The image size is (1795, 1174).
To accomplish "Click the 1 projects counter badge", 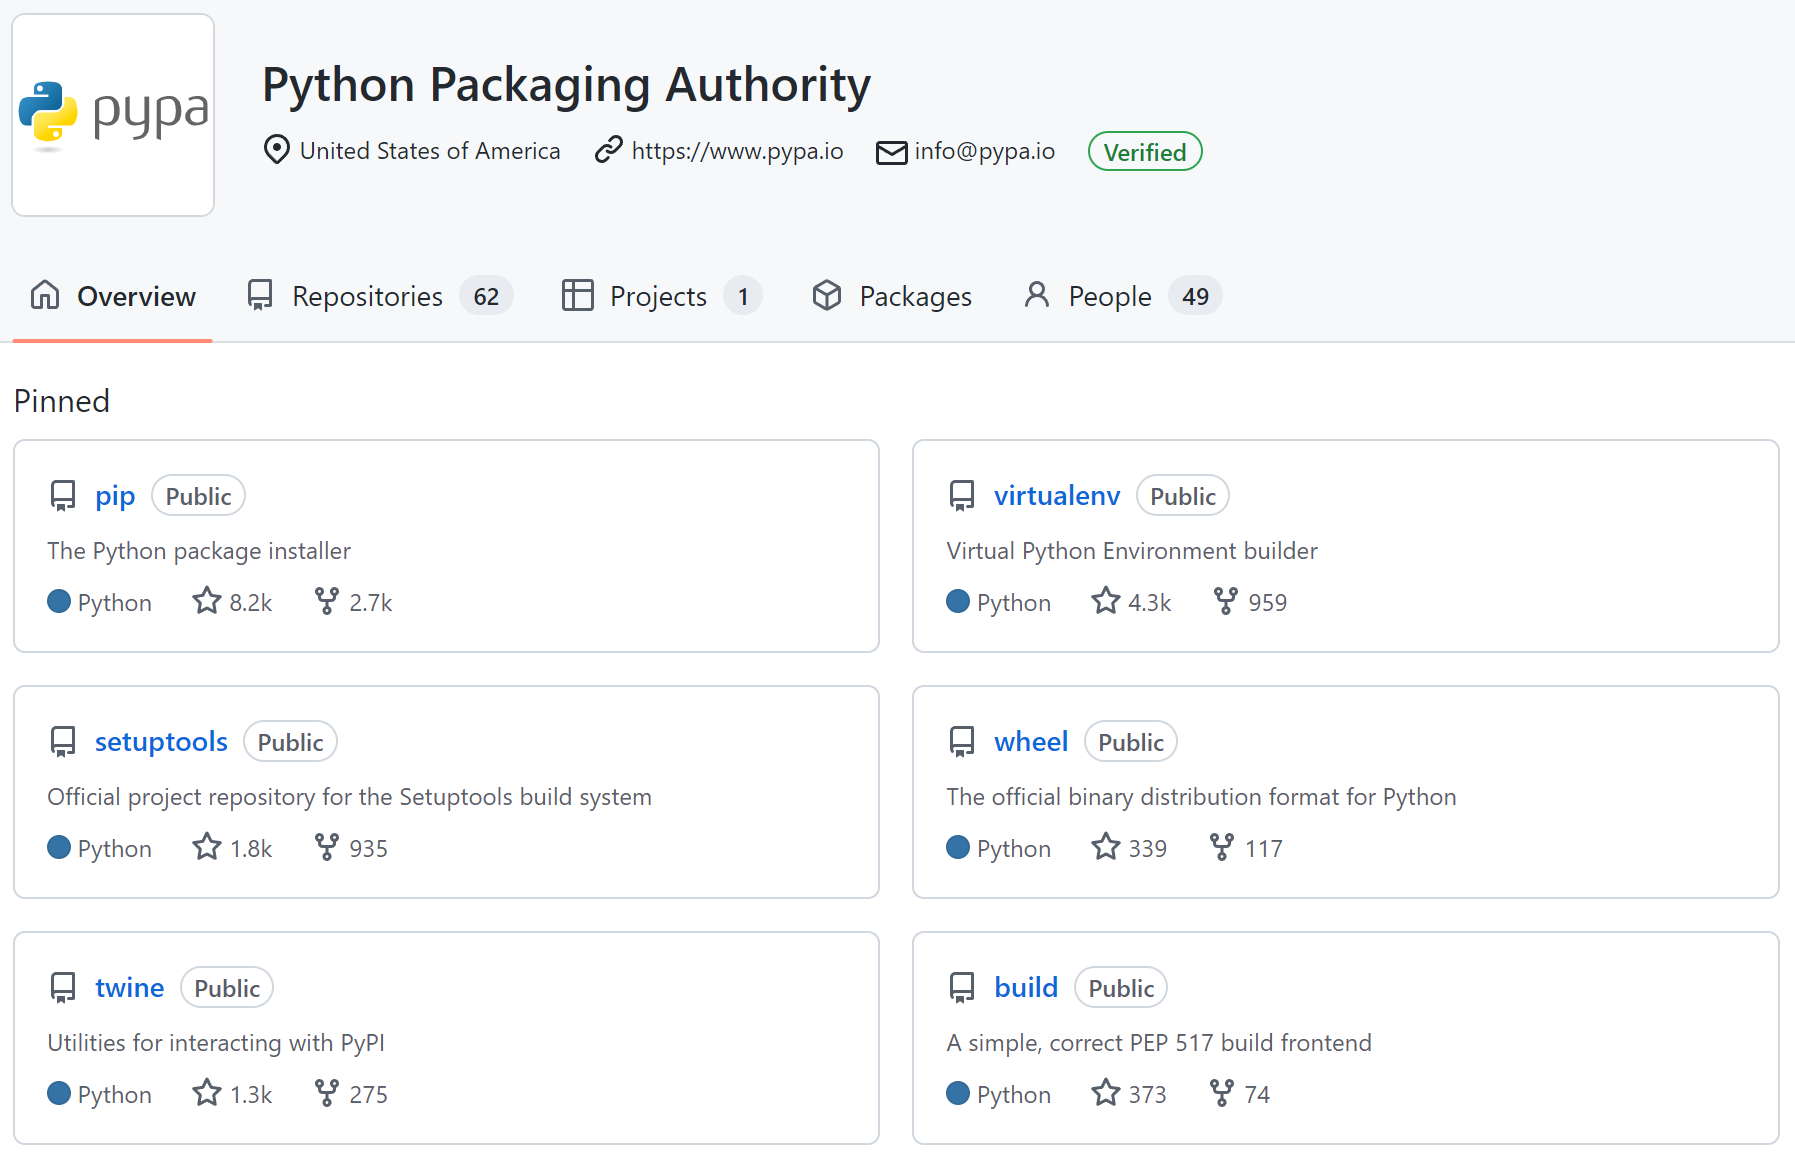I will (x=743, y=296).
